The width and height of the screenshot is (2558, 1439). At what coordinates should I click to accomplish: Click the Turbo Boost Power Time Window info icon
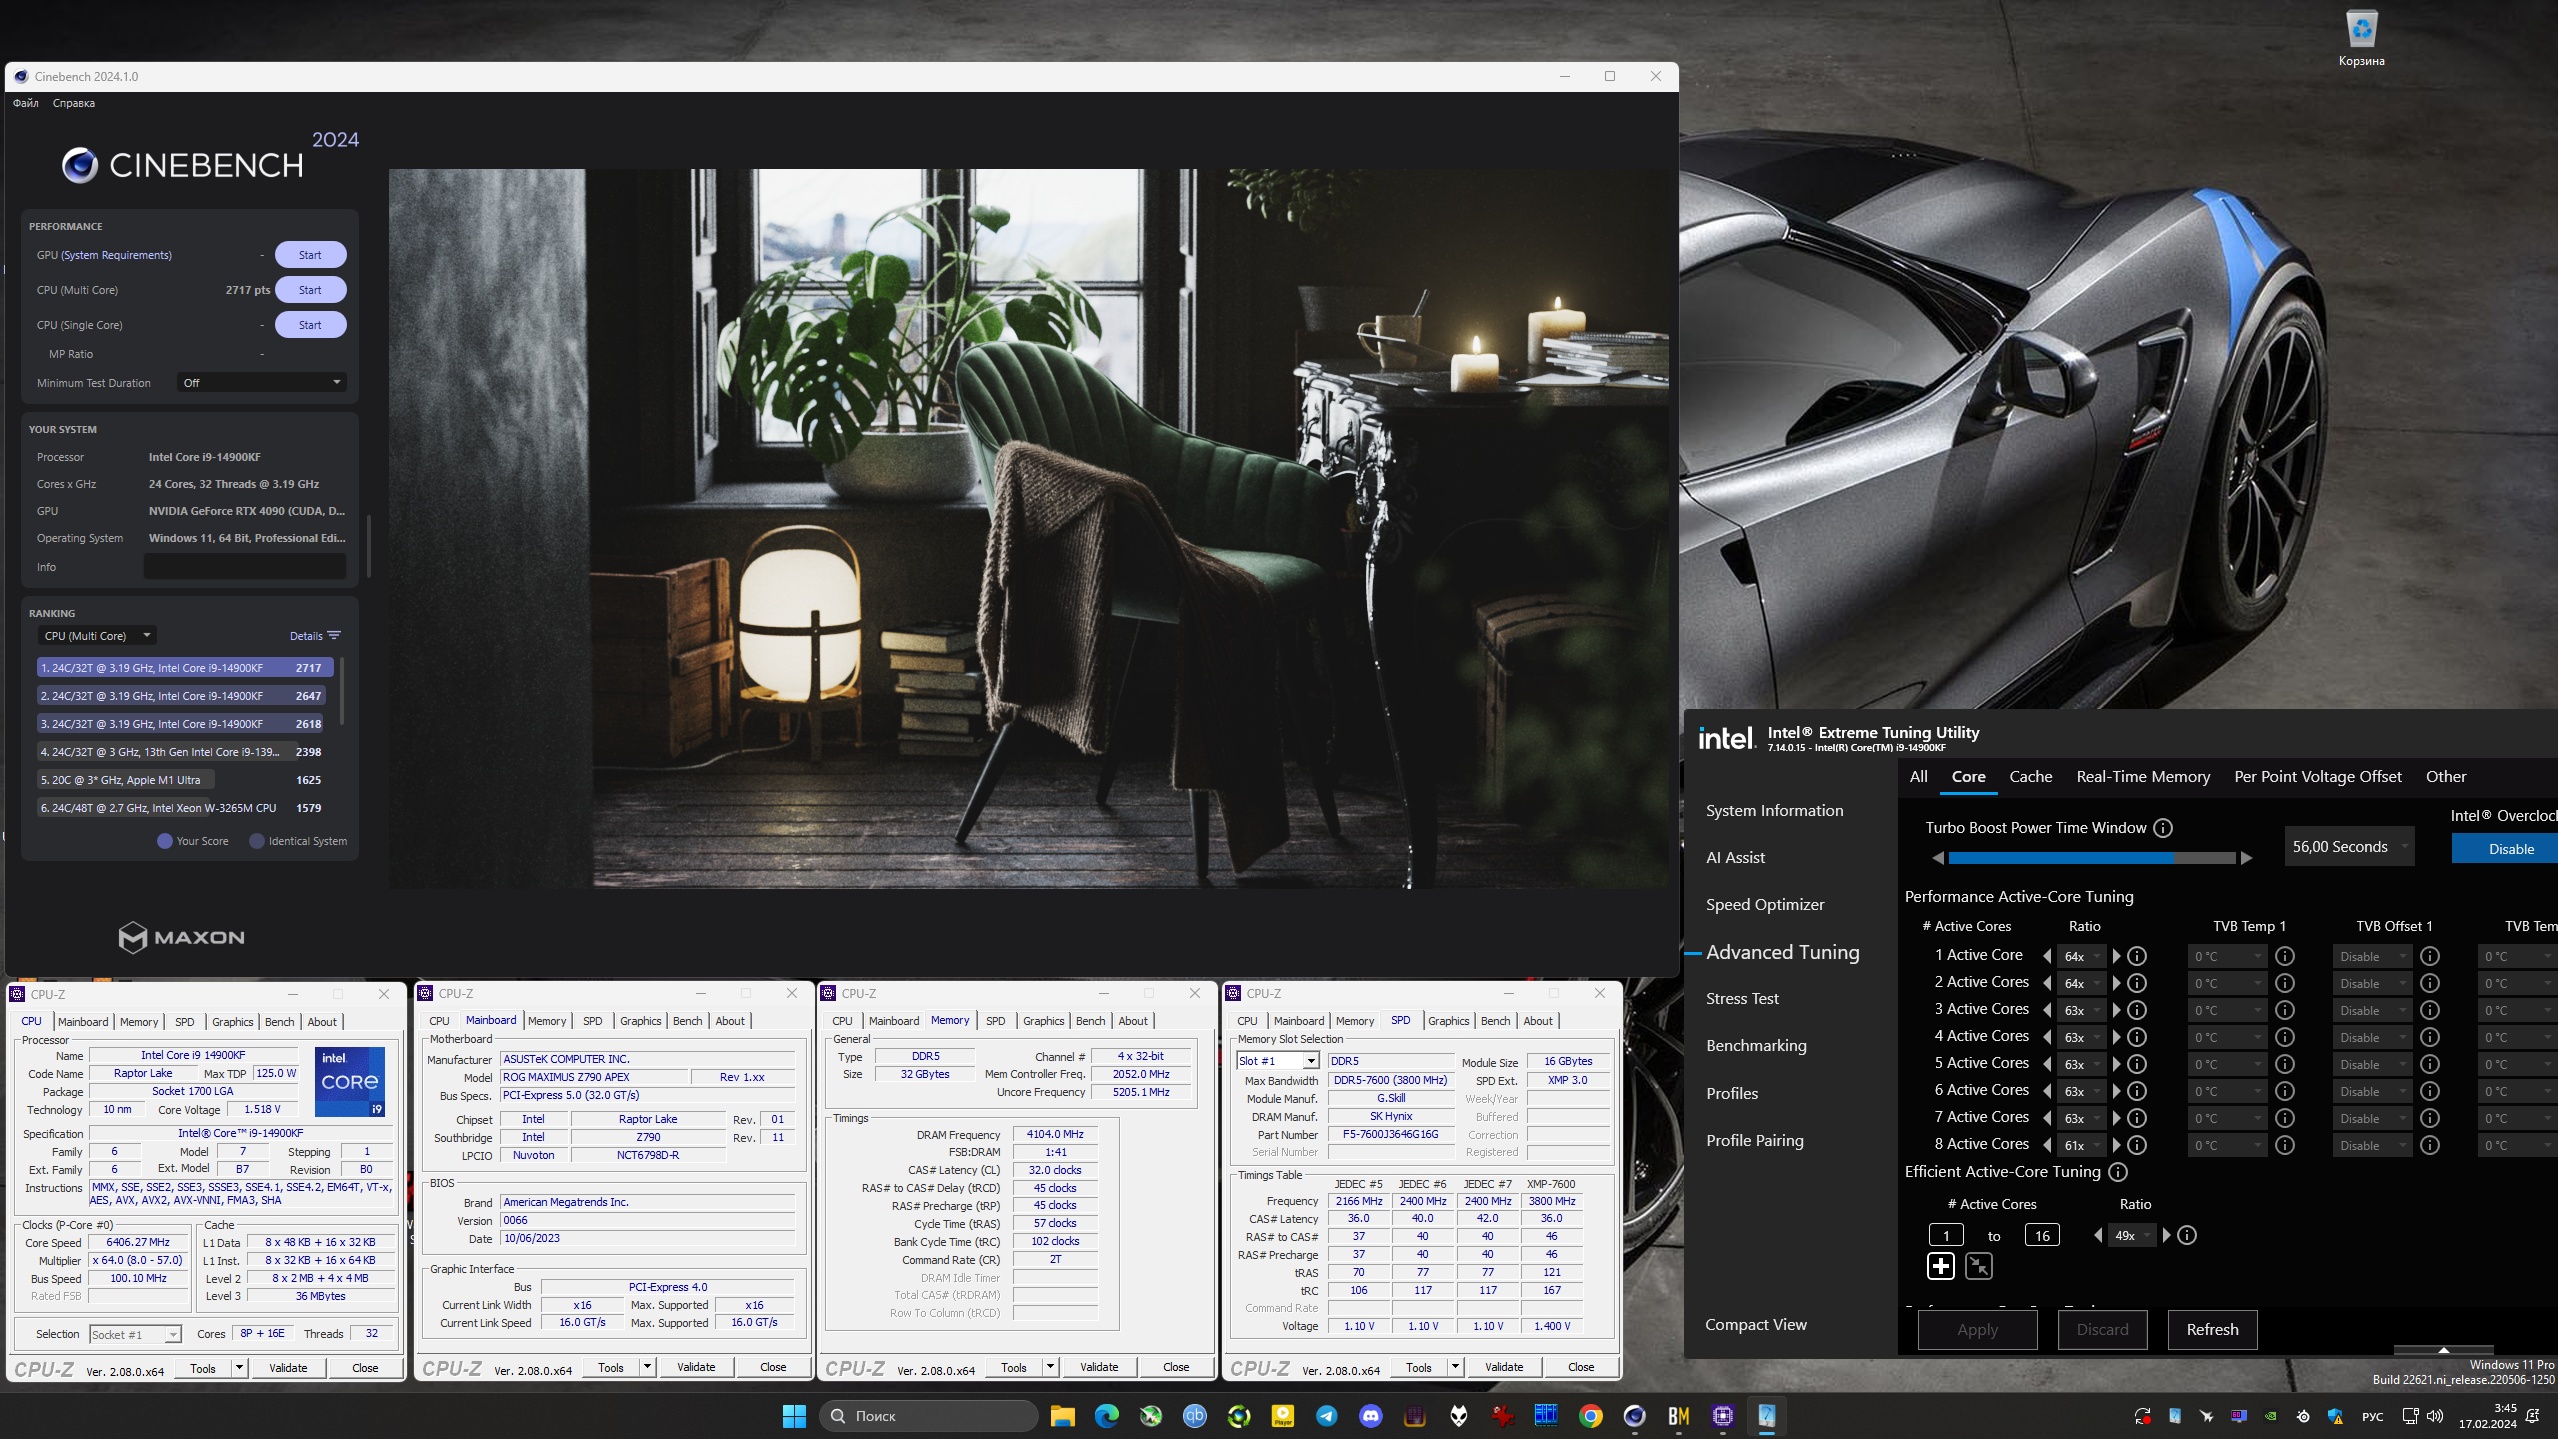2163,828
